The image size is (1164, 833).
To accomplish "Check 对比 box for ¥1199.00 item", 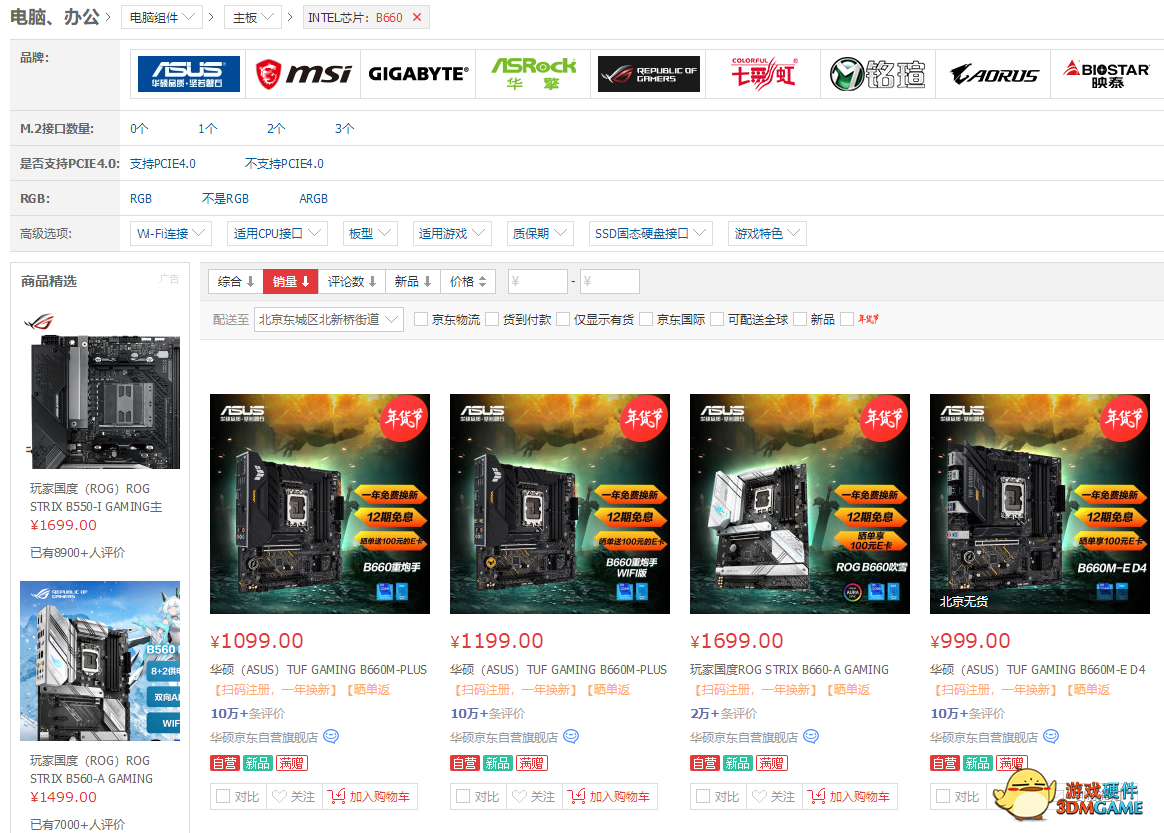I will (x=462, y=796).
